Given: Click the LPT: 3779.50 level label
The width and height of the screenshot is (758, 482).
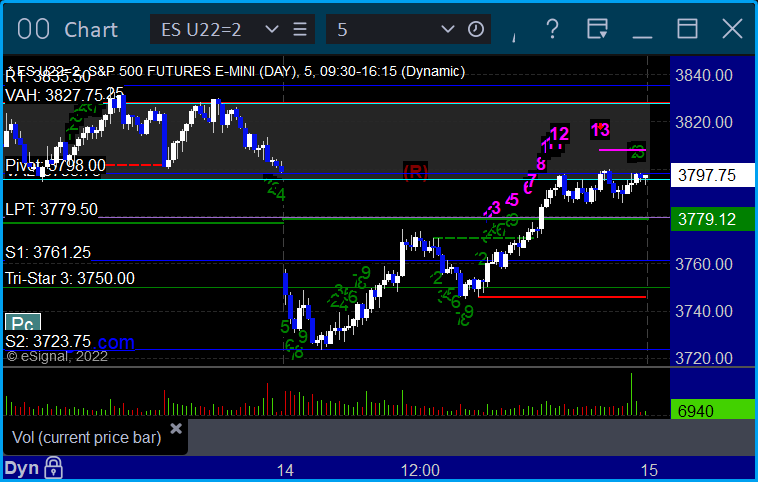Looking at the screenshot, I should 51,209.
